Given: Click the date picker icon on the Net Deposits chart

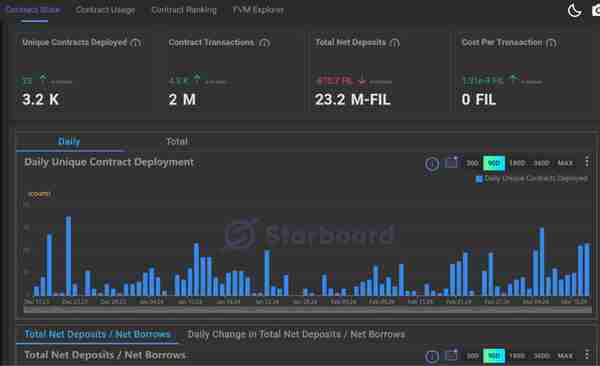Looking at the screenshot, I should (452, 355).
